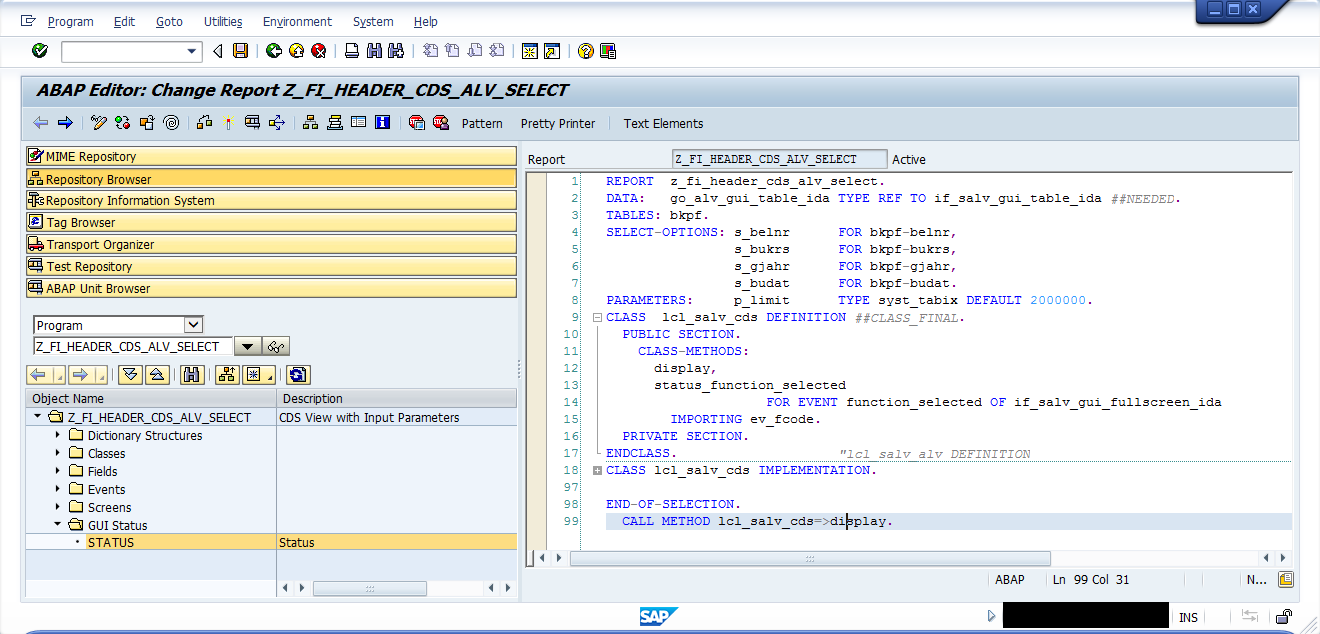Open the Goto menu
The image size is (1320, 634).
click(x=168, y=21)
